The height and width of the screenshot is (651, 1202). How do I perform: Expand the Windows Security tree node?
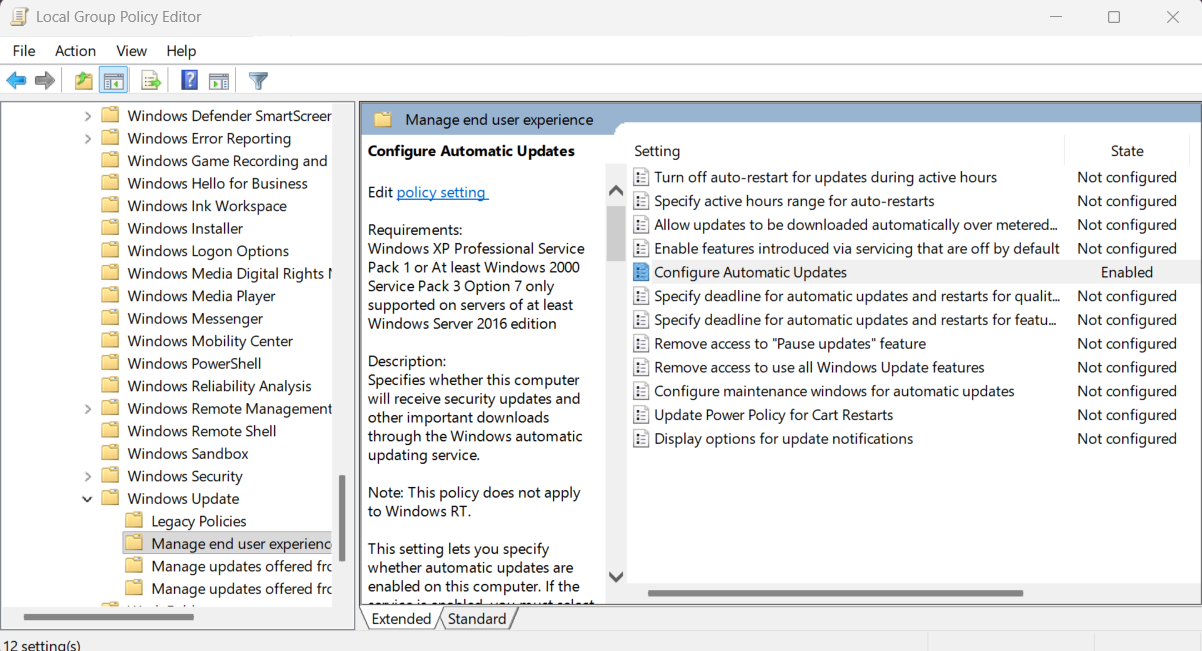(x=87, y=476)
